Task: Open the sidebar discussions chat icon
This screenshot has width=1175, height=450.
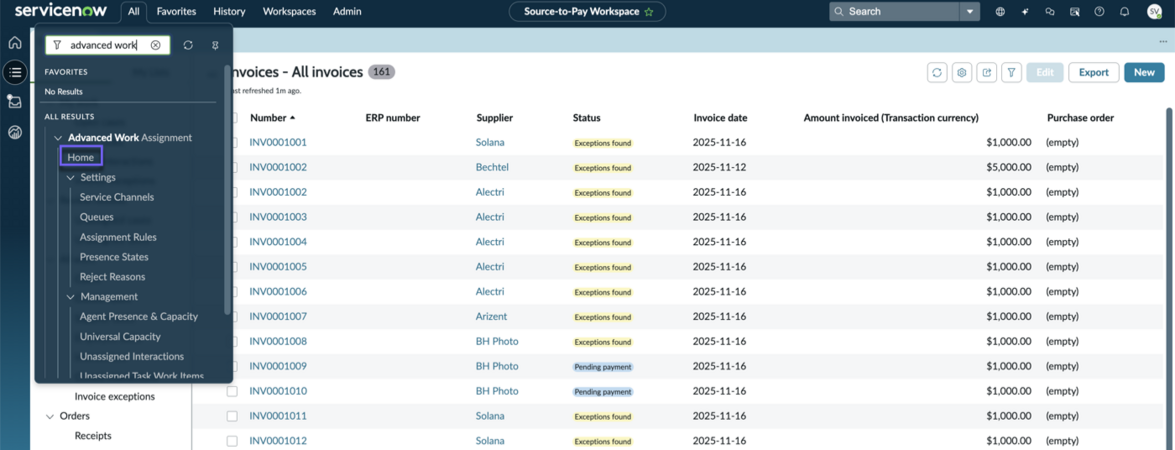Action: 1050,12
